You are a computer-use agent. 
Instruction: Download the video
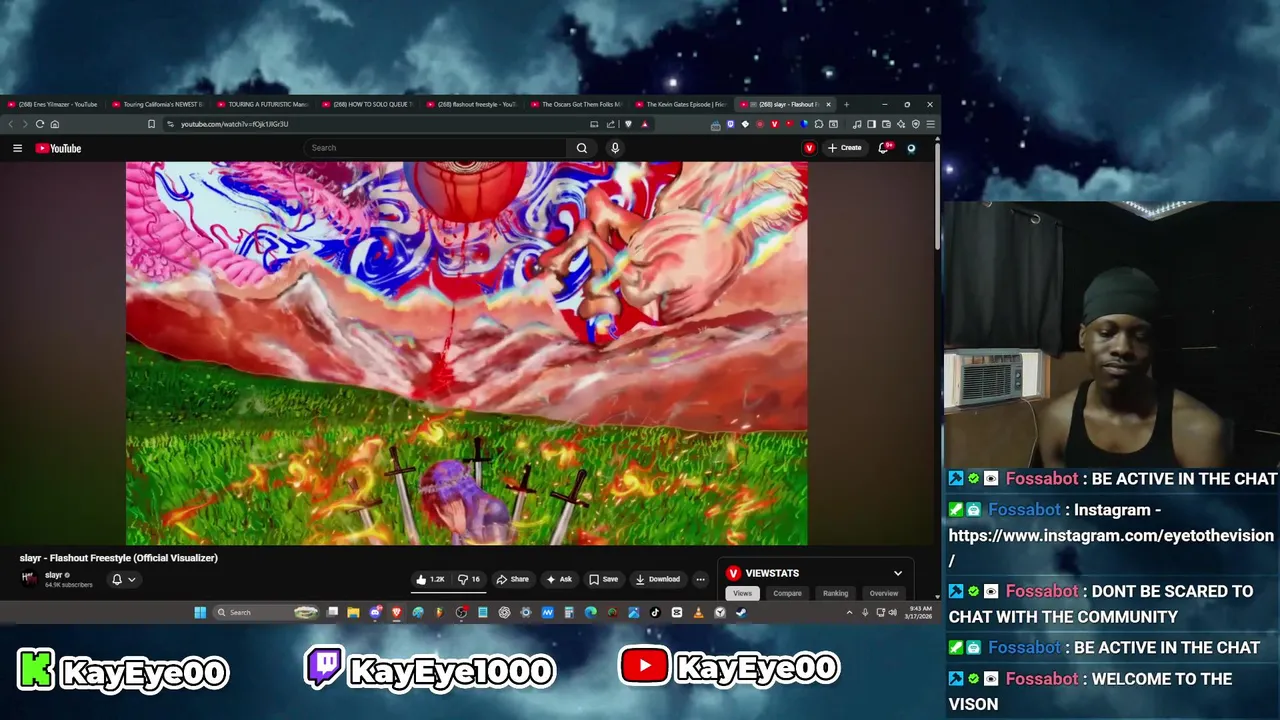click(x=658, y=579)
